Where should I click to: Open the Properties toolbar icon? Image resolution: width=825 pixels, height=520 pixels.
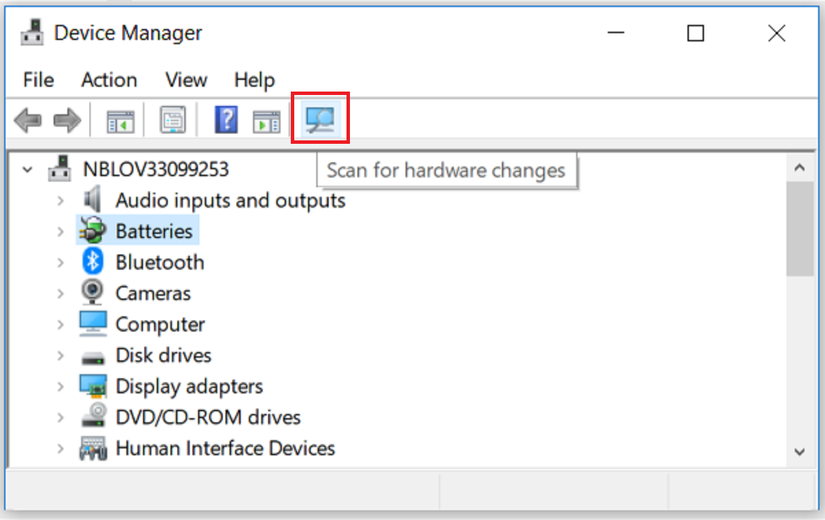coord(173,120)
